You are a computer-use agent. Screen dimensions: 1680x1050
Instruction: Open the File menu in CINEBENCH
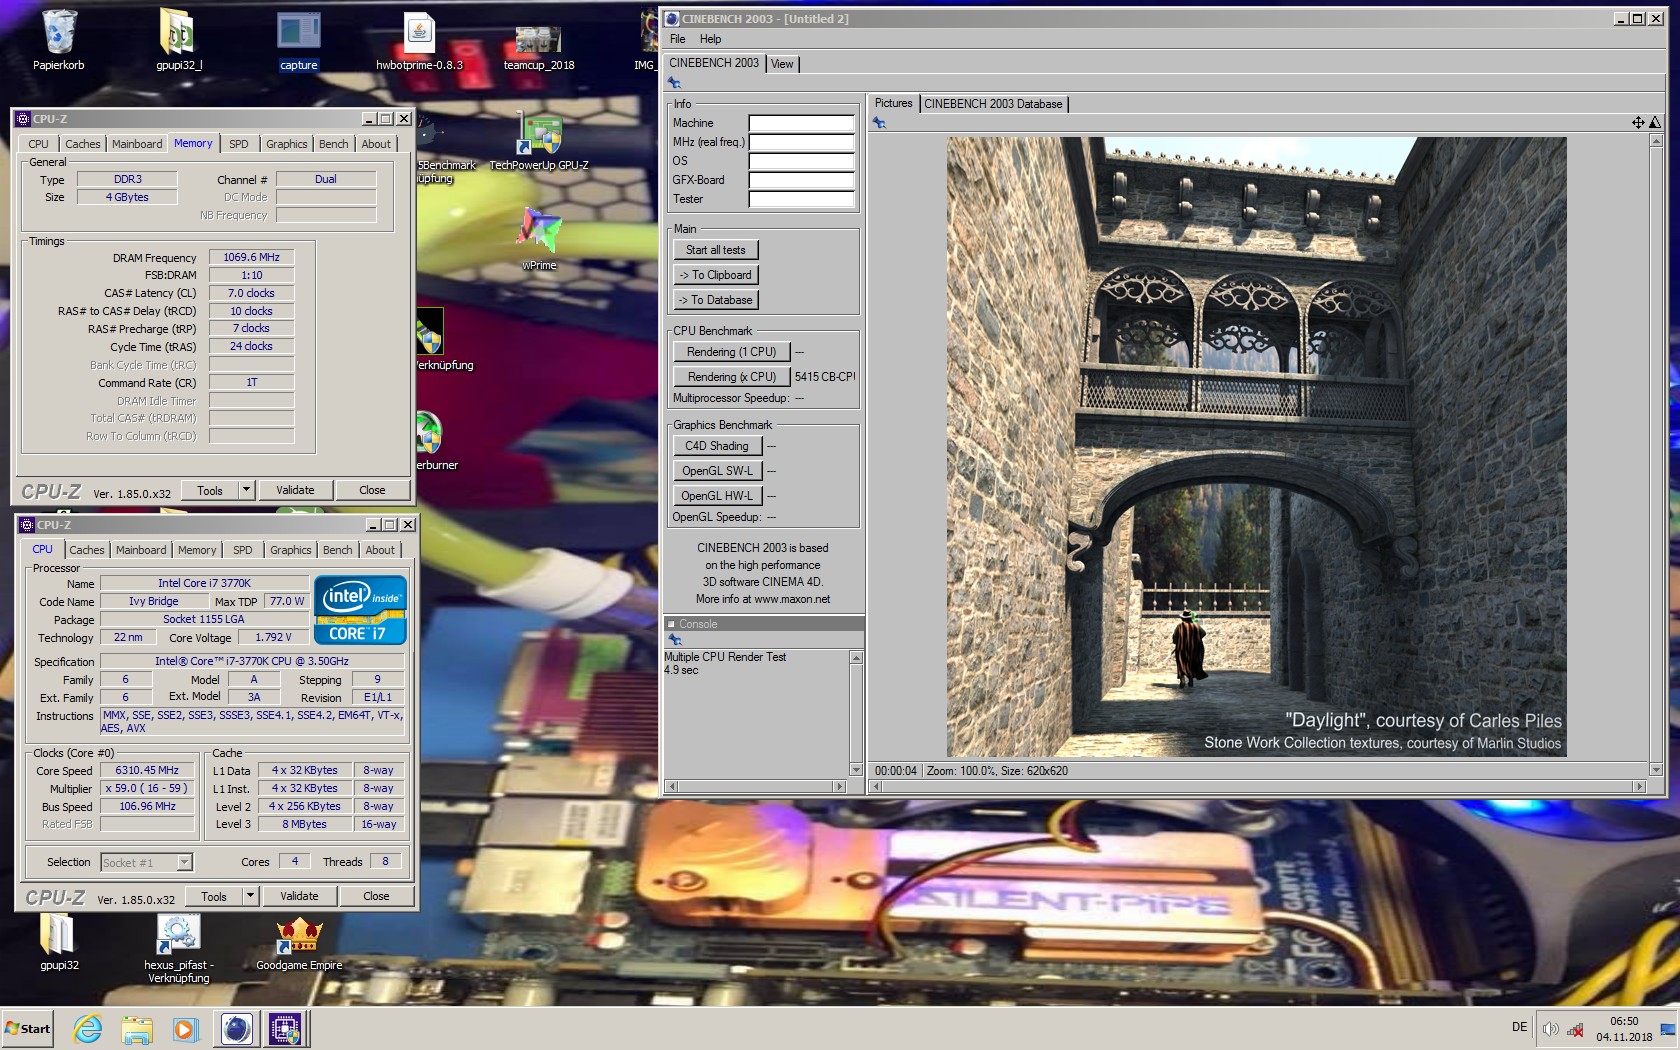point(677,39)
